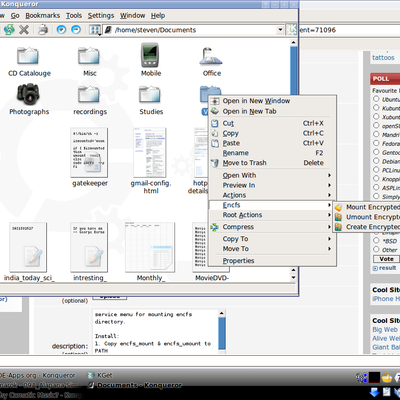The width and height of the screenshot is (400, 400).
Task: Expand the Actions submenu
Action: point(272,195)
